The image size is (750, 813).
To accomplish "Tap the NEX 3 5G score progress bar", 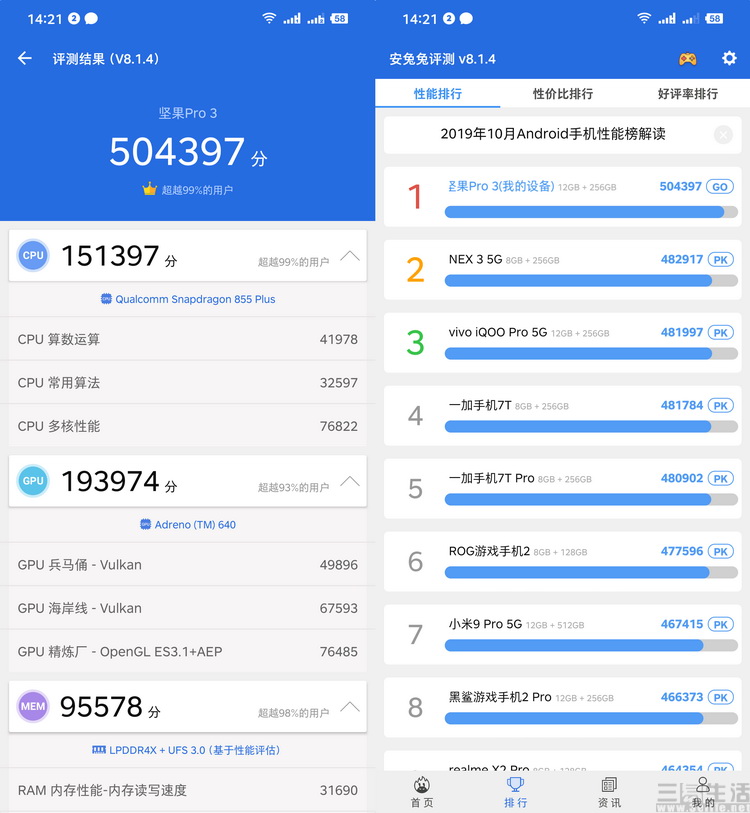I will tap(591, 281).
